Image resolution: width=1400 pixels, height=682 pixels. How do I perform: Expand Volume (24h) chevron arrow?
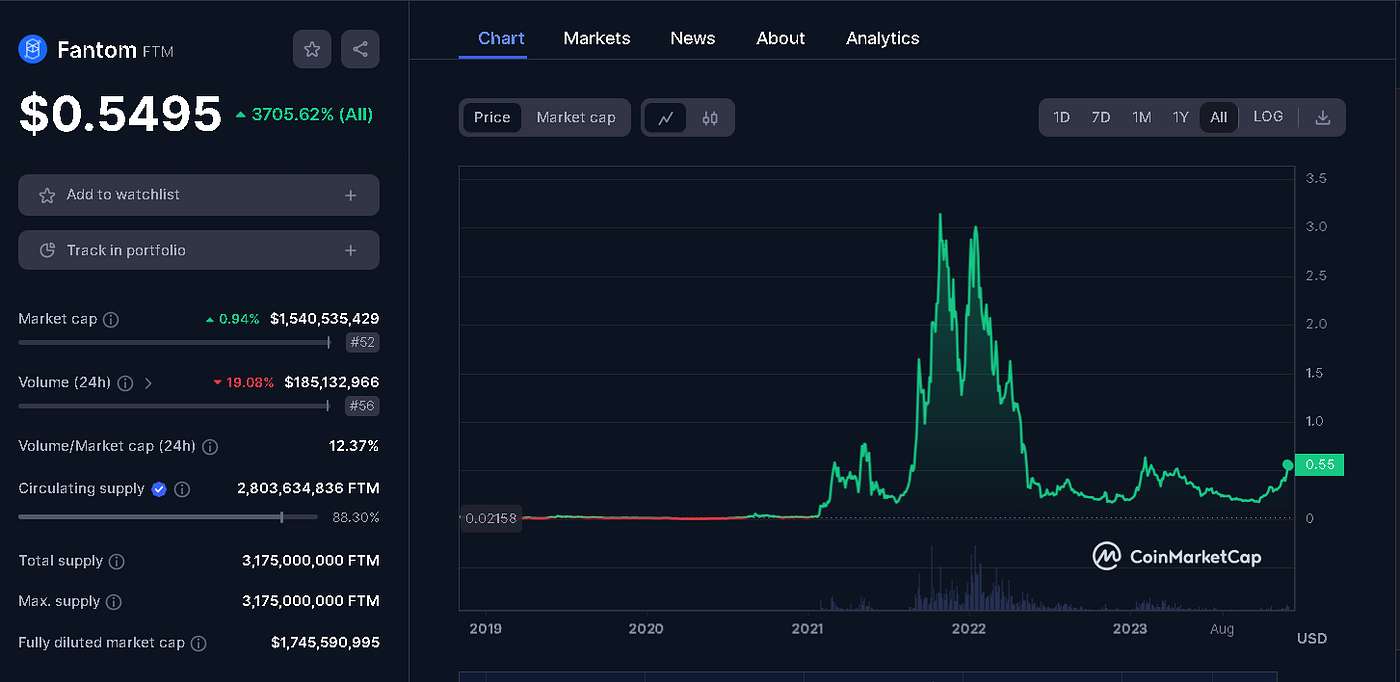coord(148,383)
